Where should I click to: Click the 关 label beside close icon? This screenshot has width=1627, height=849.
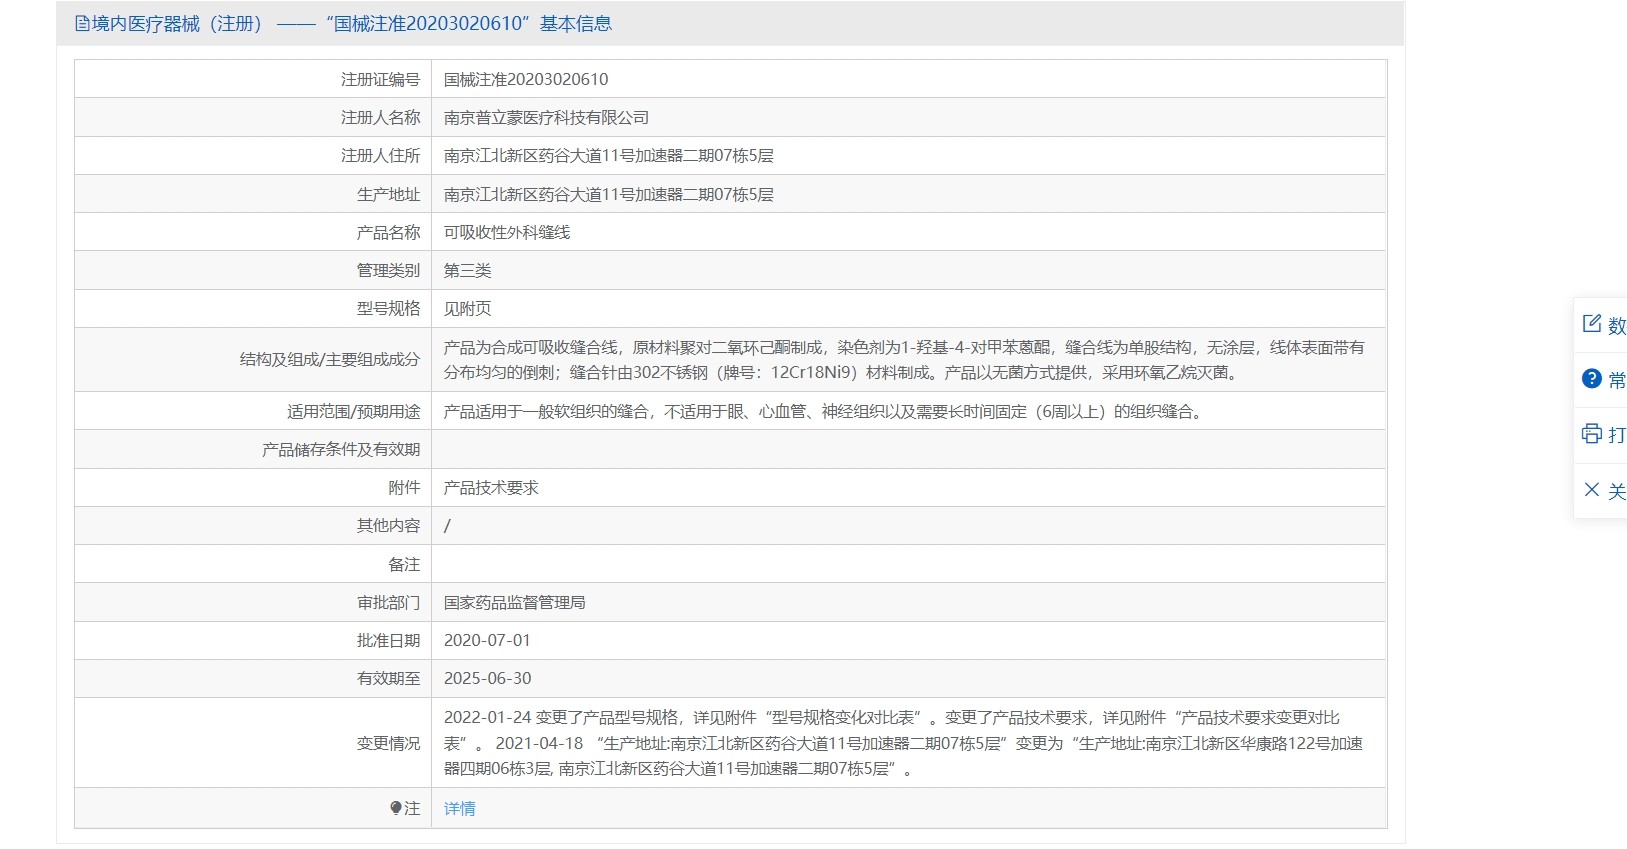click(x=1617, y=491)
